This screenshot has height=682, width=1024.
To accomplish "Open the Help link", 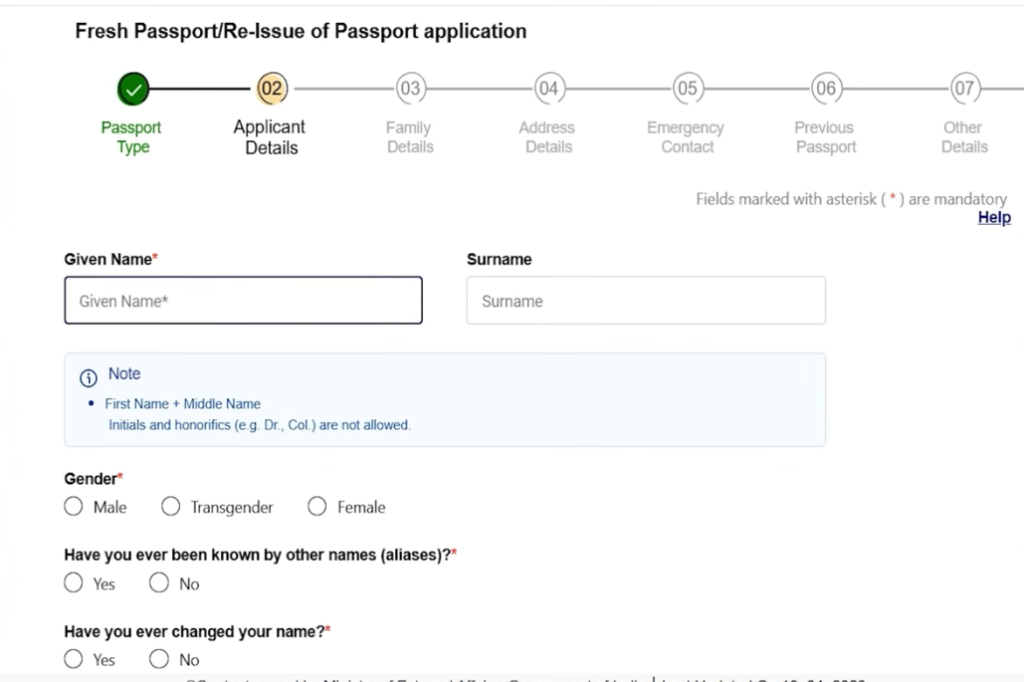I will (x=994, y=218).
